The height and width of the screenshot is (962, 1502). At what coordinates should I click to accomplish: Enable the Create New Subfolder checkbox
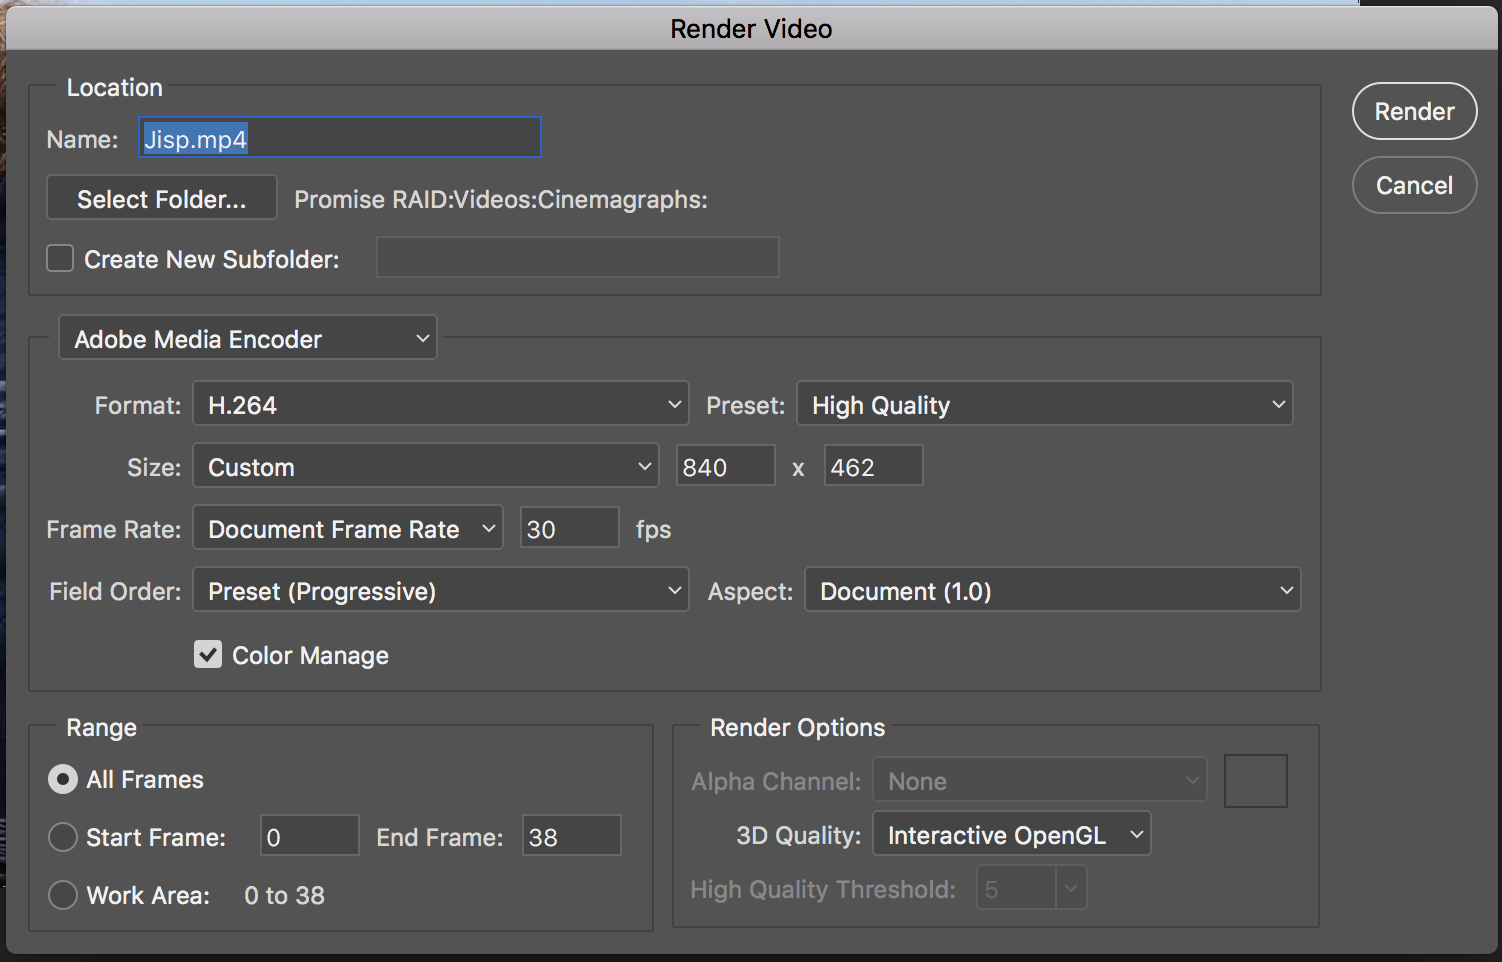coord(60,259)
